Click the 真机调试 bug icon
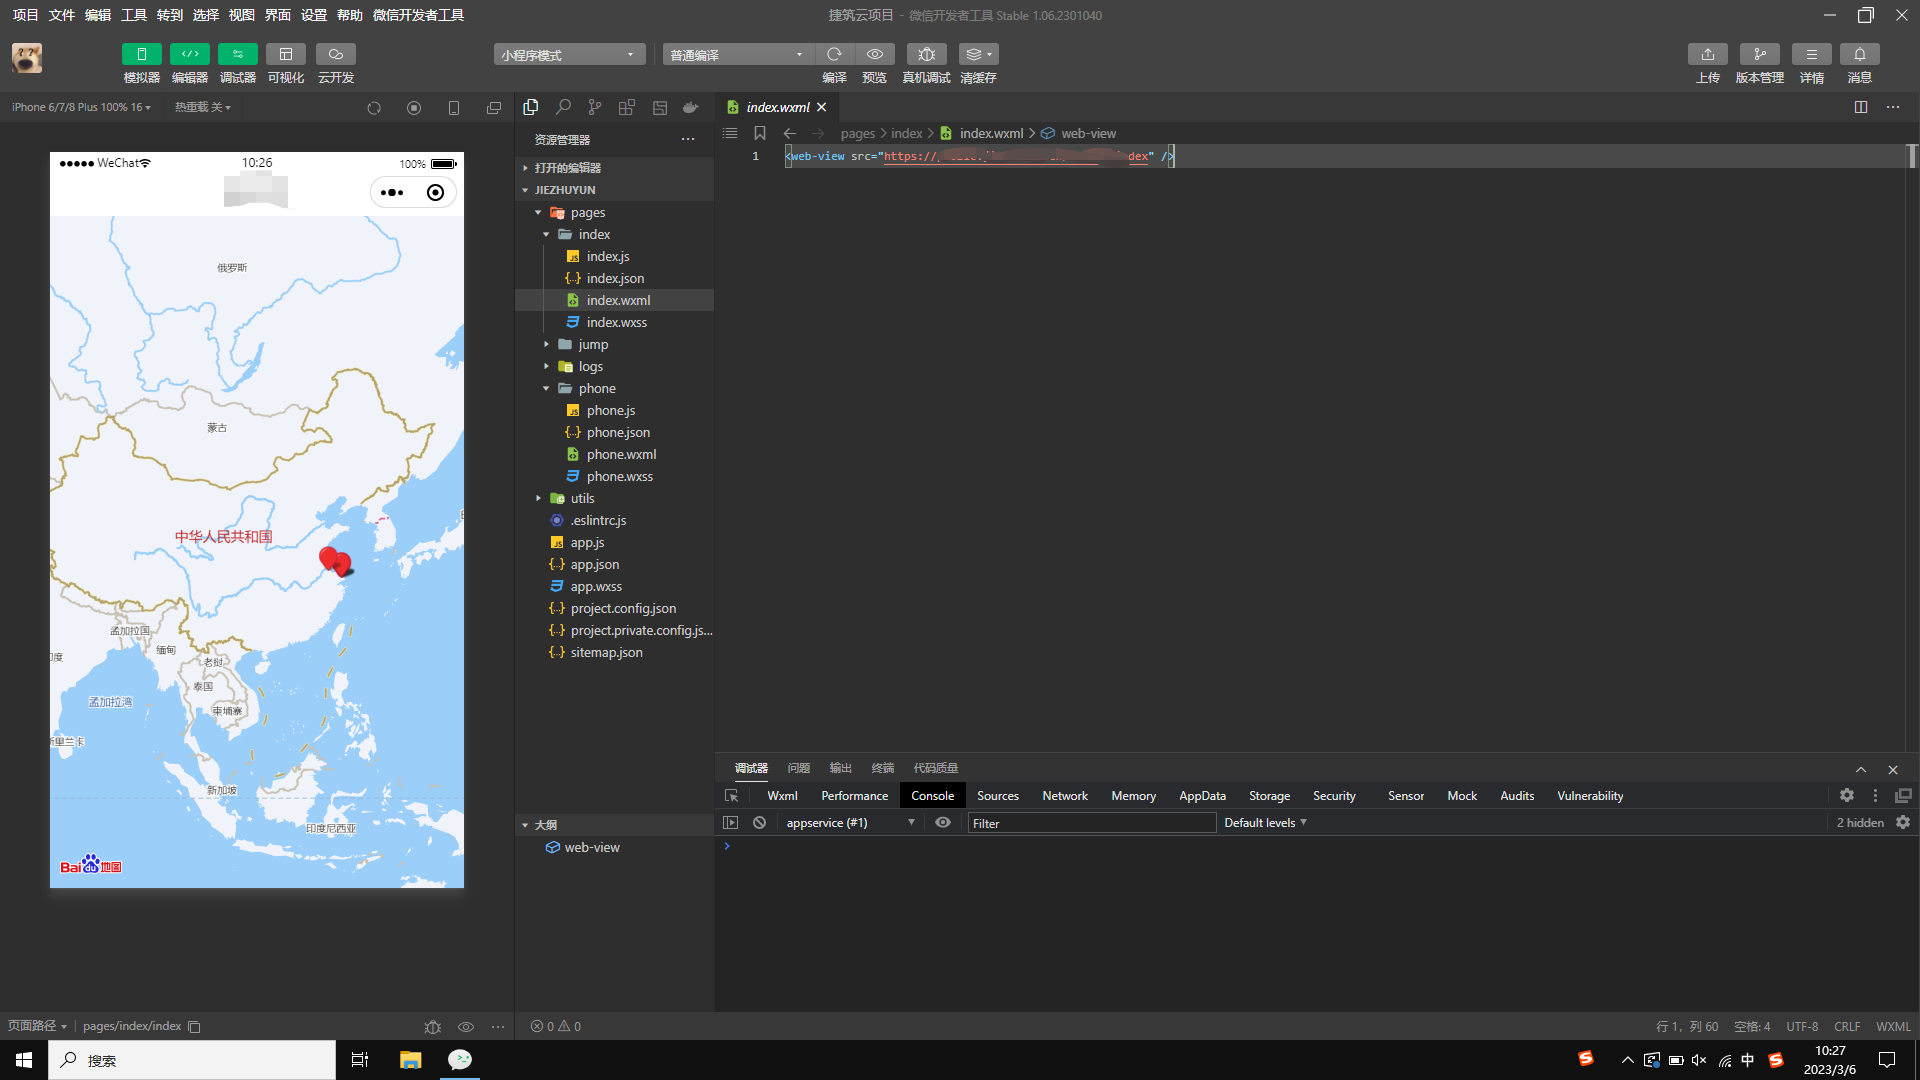This screenshot has width=1920, height=1080. point(926,54)
